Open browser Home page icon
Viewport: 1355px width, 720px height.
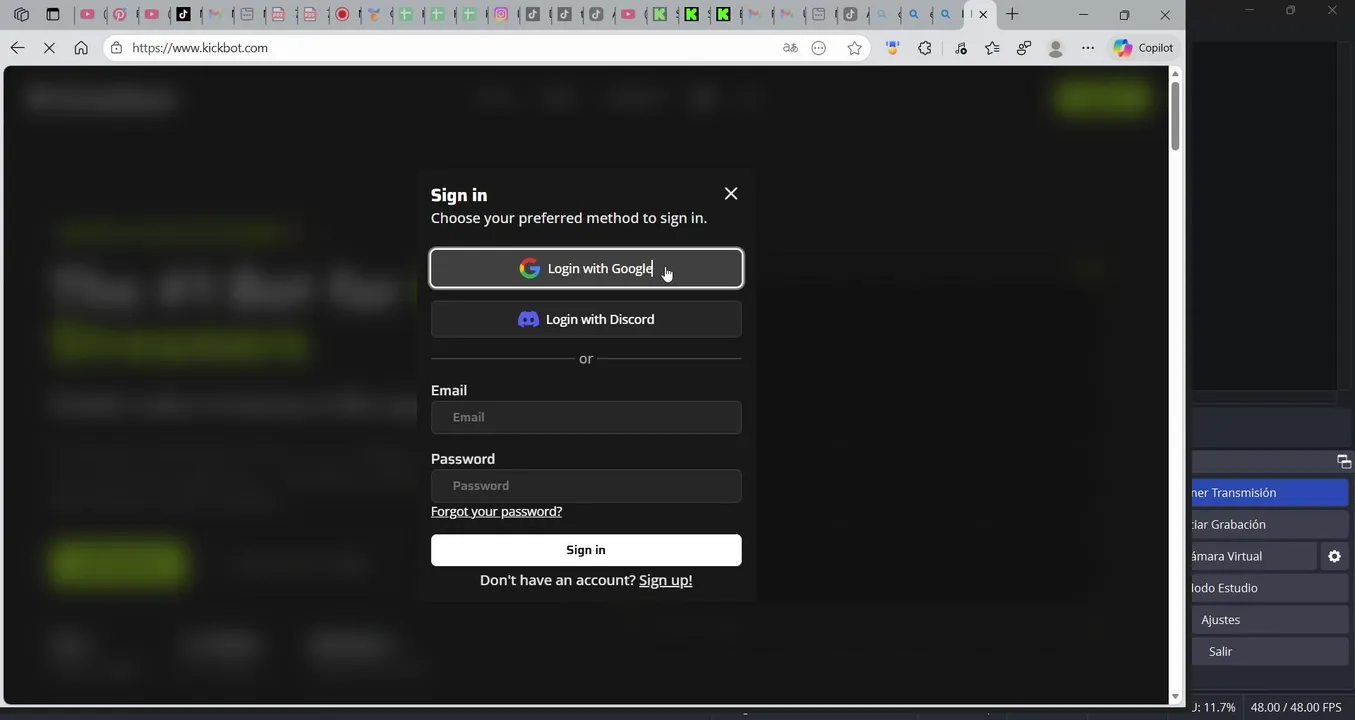81,48
